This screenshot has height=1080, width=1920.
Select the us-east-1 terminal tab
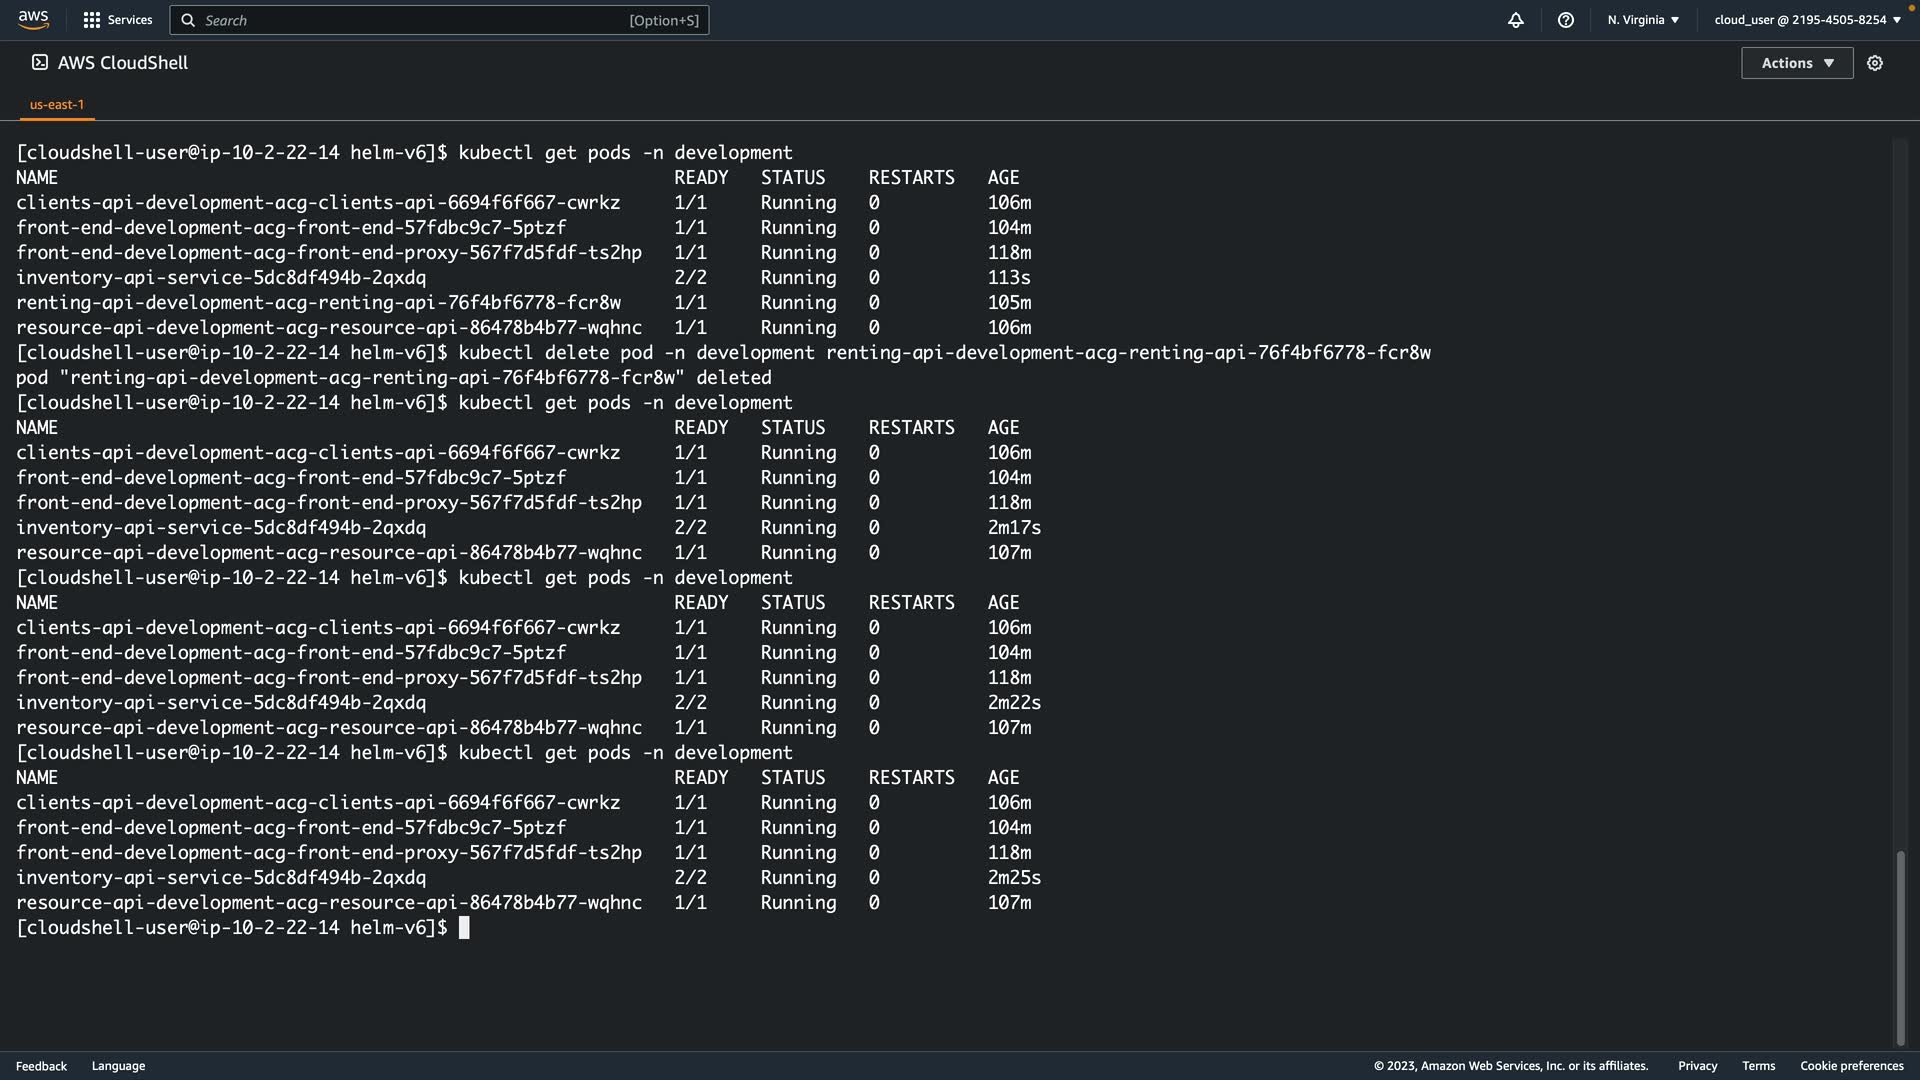tap(57, 104)
